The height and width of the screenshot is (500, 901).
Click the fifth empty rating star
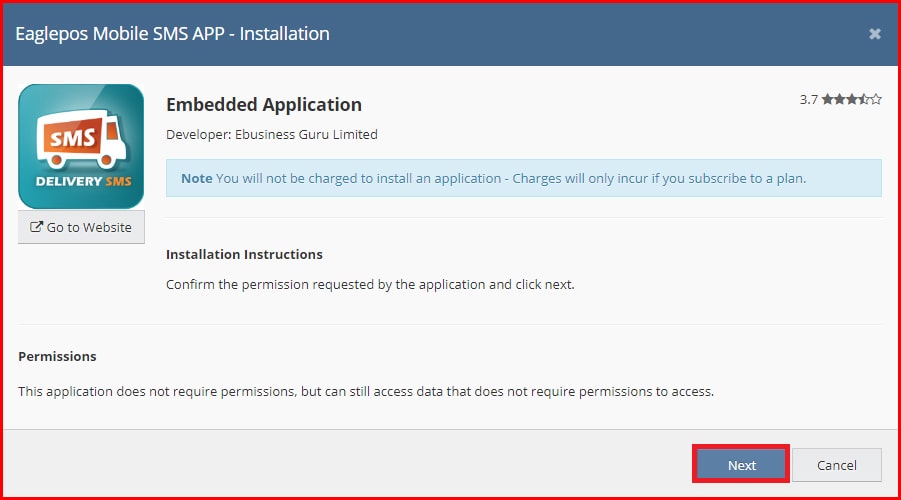876,100
